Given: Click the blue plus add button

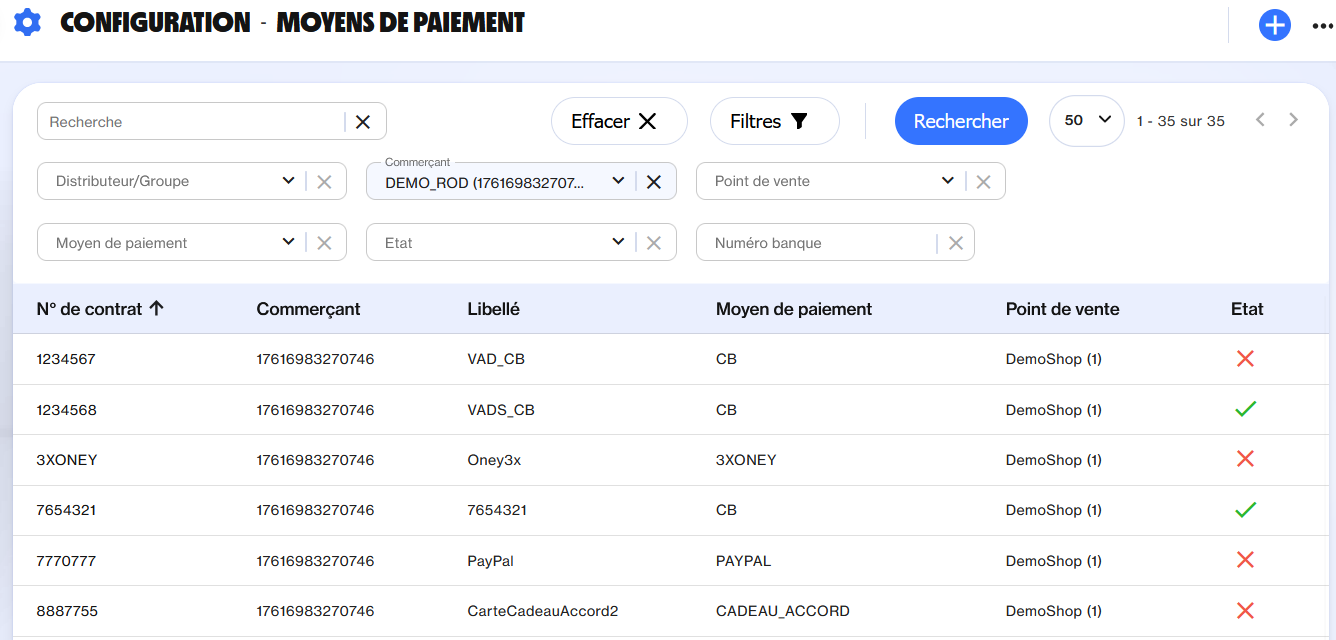Looking at the screenshot, I should [1274, 25].
